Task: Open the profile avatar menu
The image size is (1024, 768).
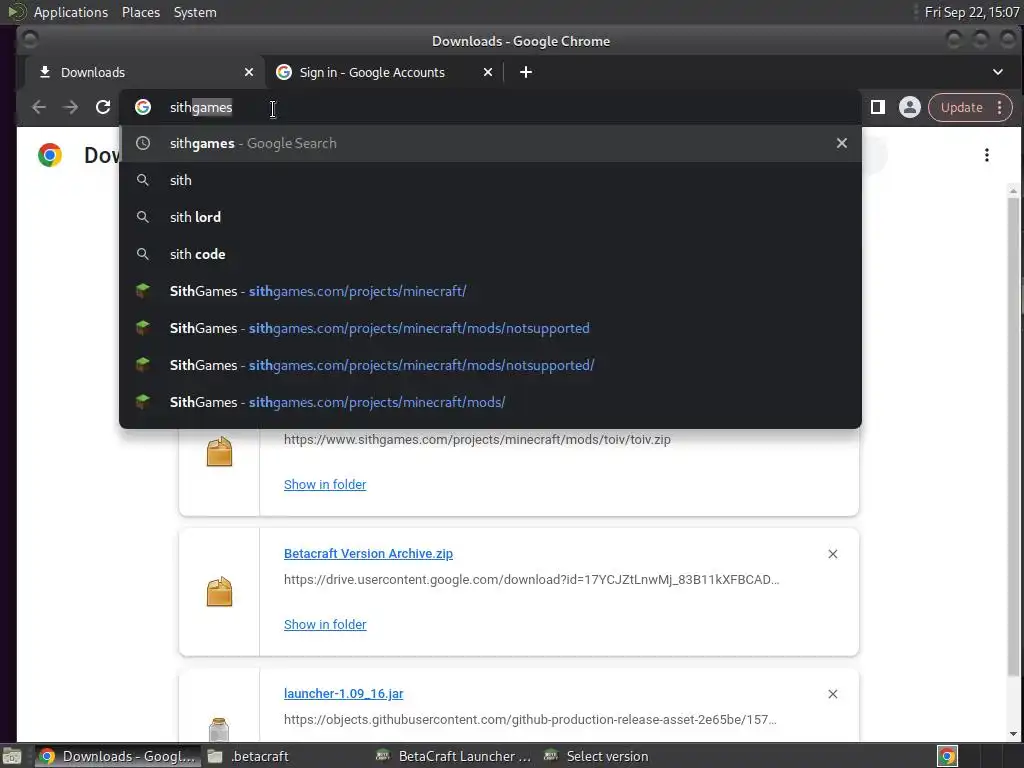Action: 909,107
